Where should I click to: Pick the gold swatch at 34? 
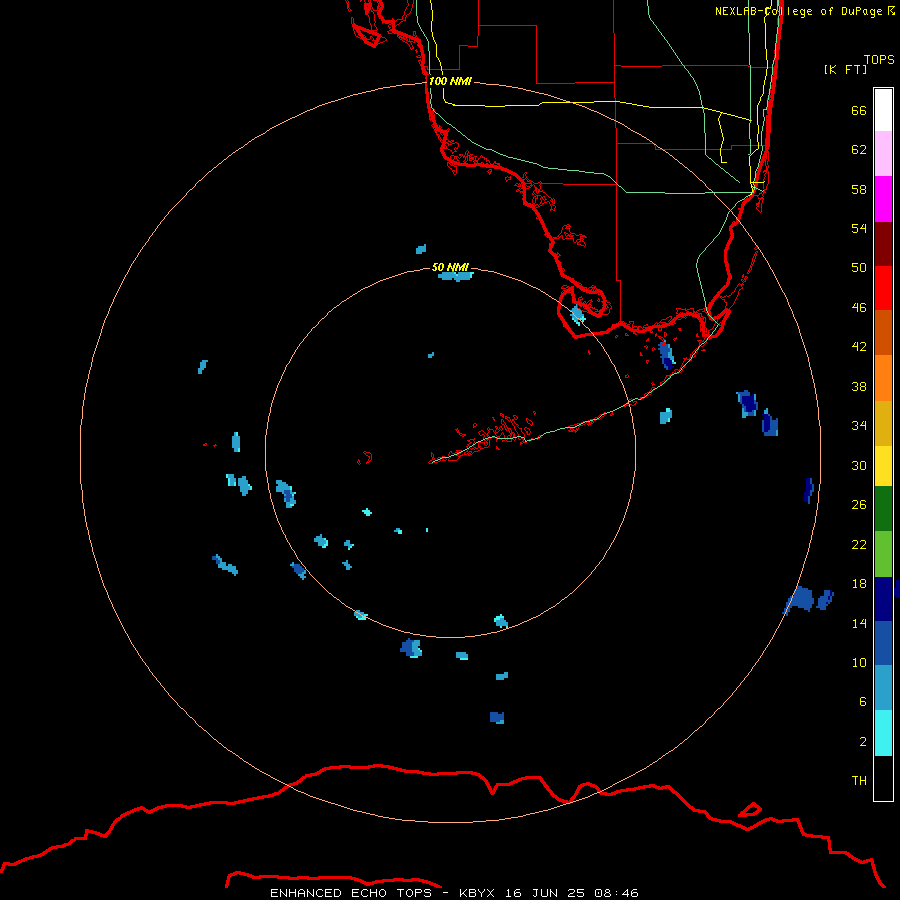(x=883, y=423)
